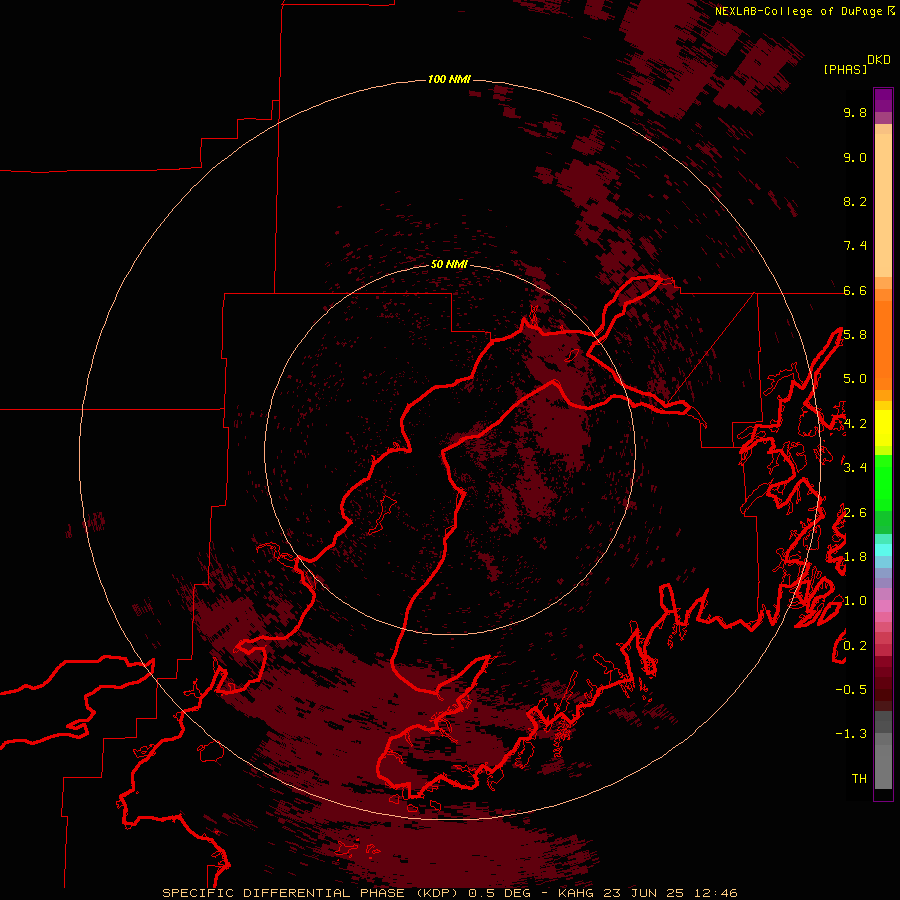Pick the cyan band of the color bar
900x900 pixels.
point(883,550)
